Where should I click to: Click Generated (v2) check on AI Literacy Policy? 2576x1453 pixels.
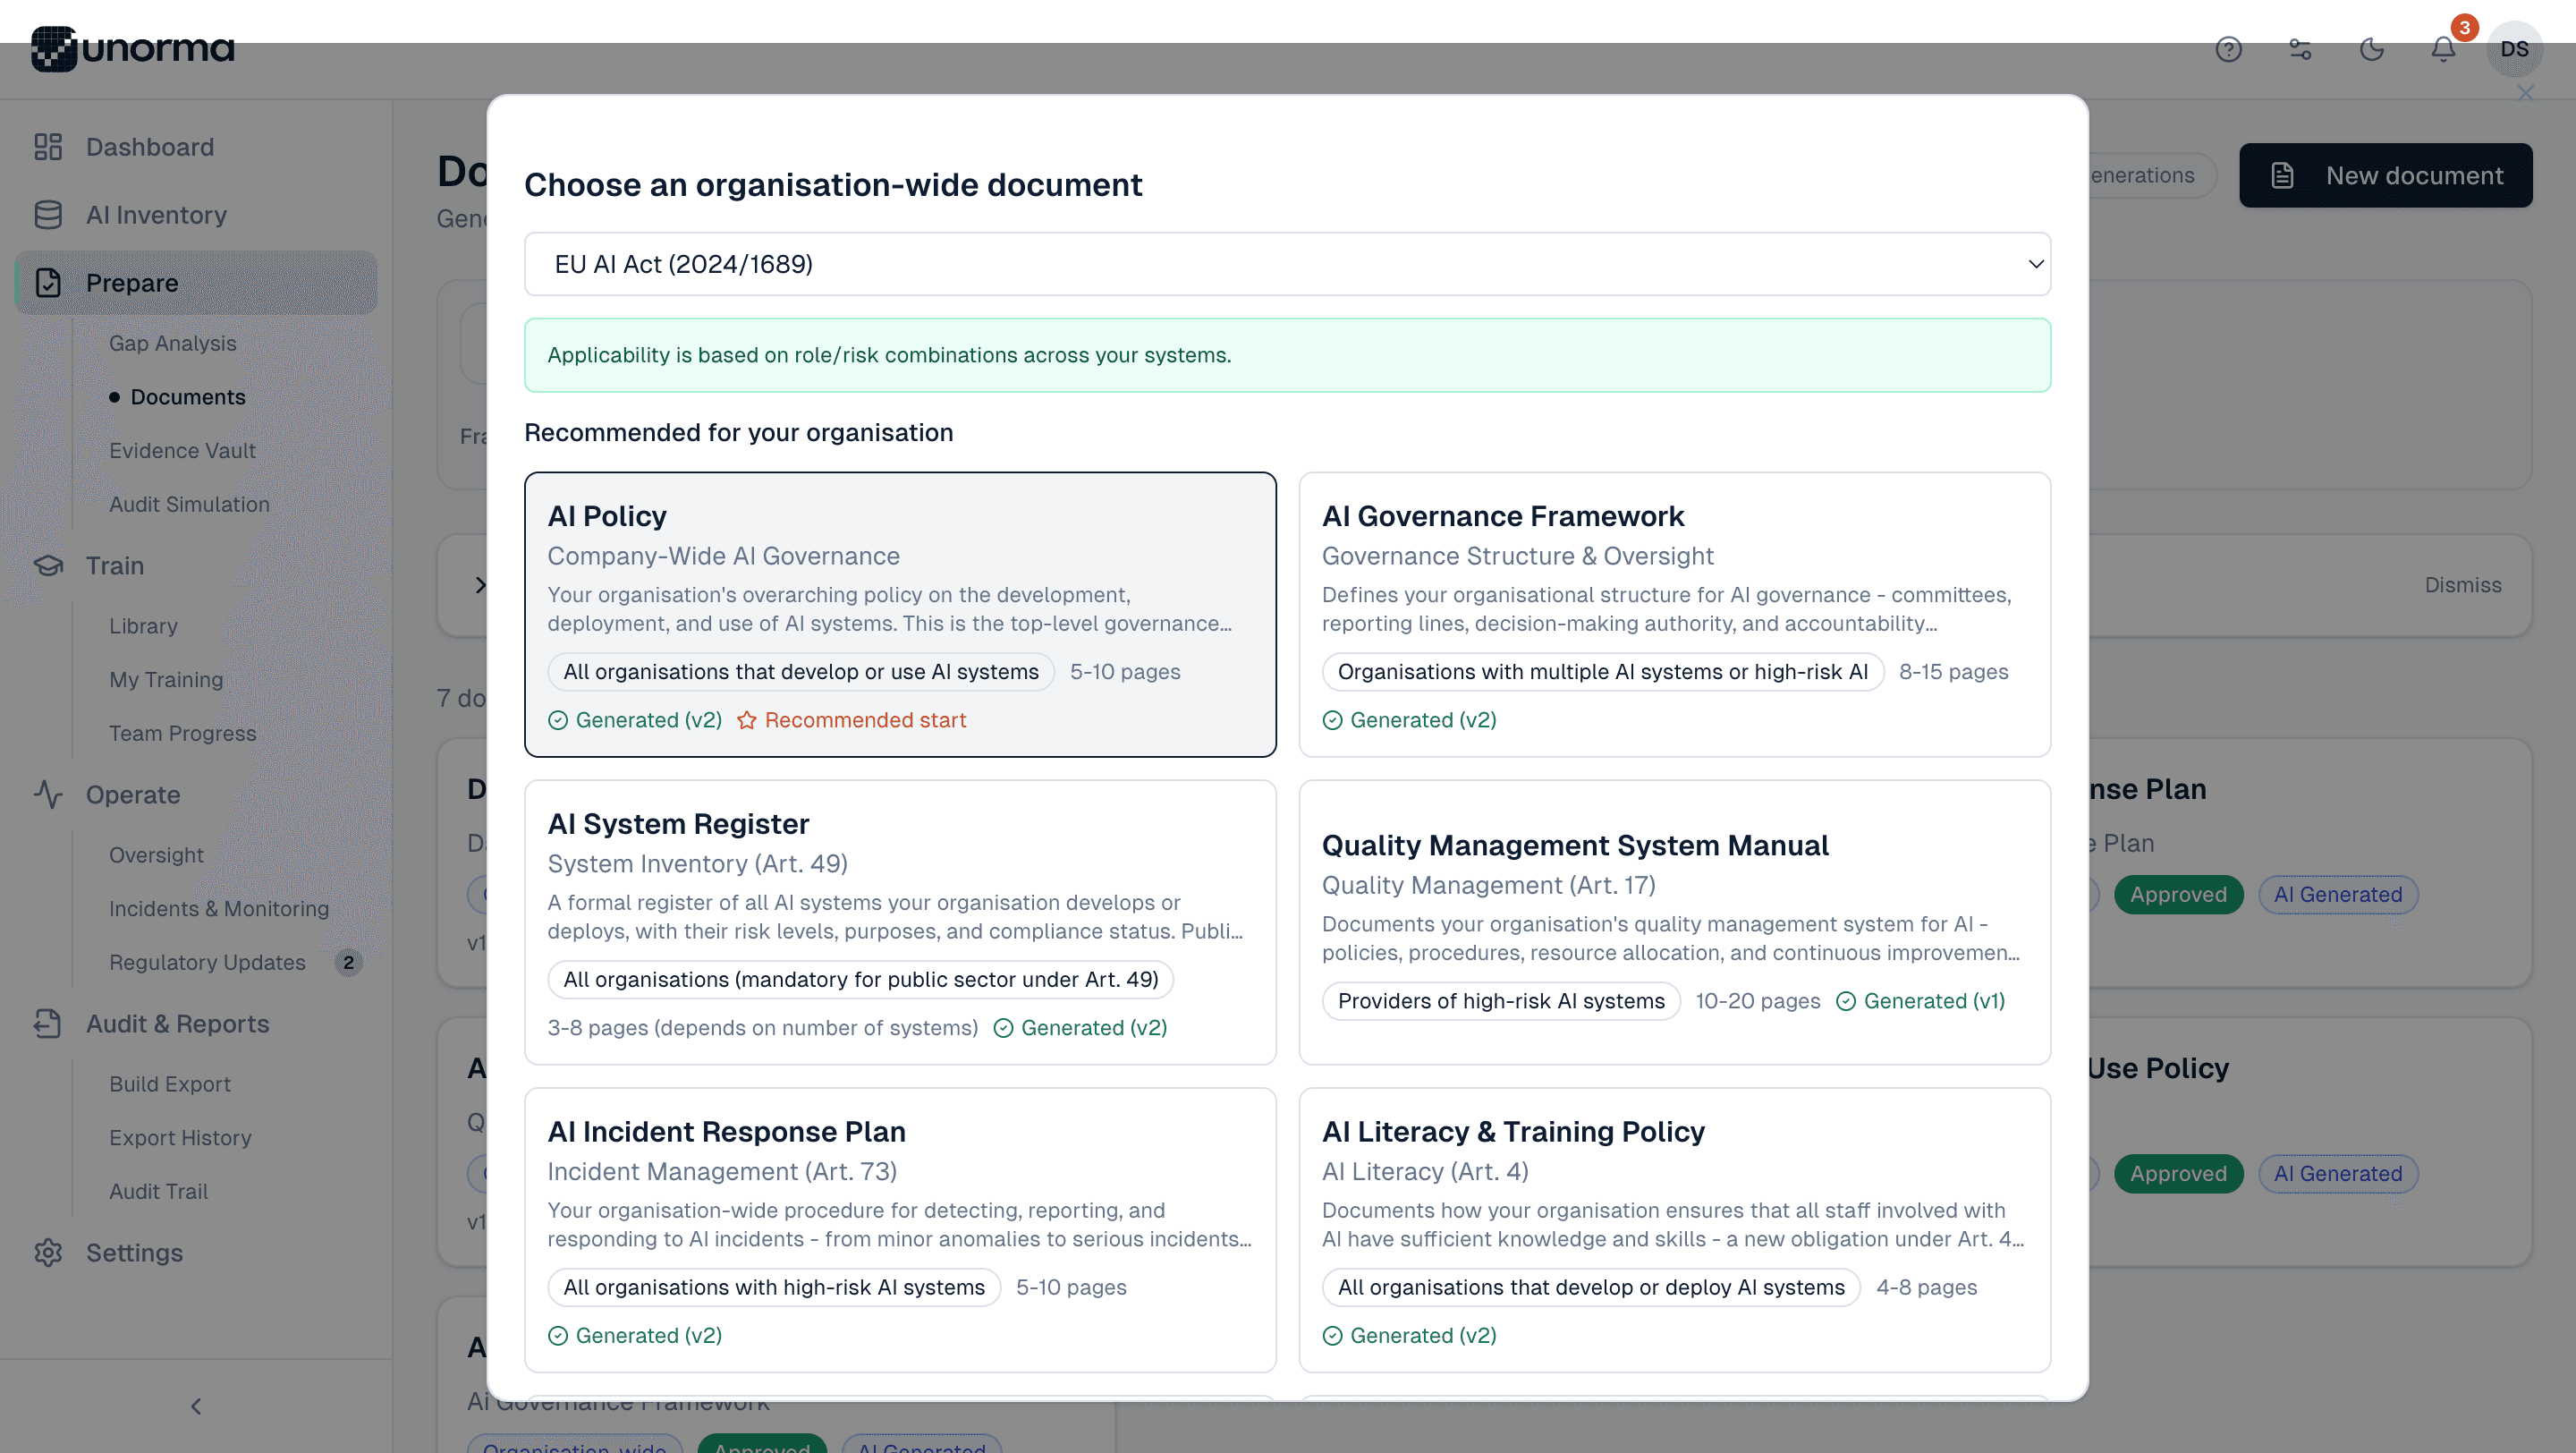coord(1332,1337)
